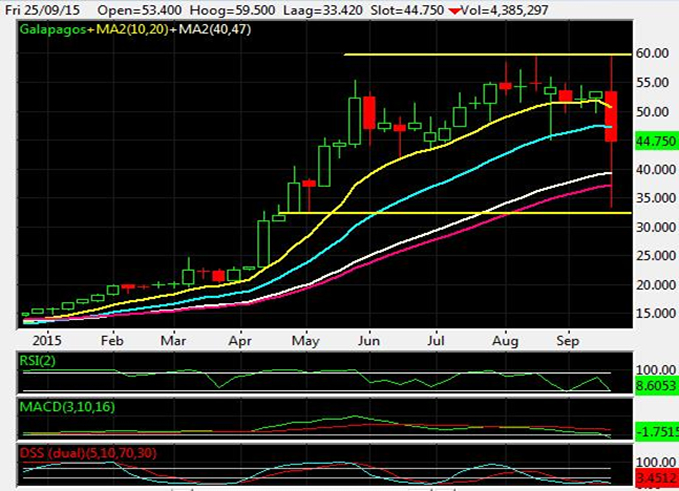Click the 60.00 price axis label

(656, 54)
